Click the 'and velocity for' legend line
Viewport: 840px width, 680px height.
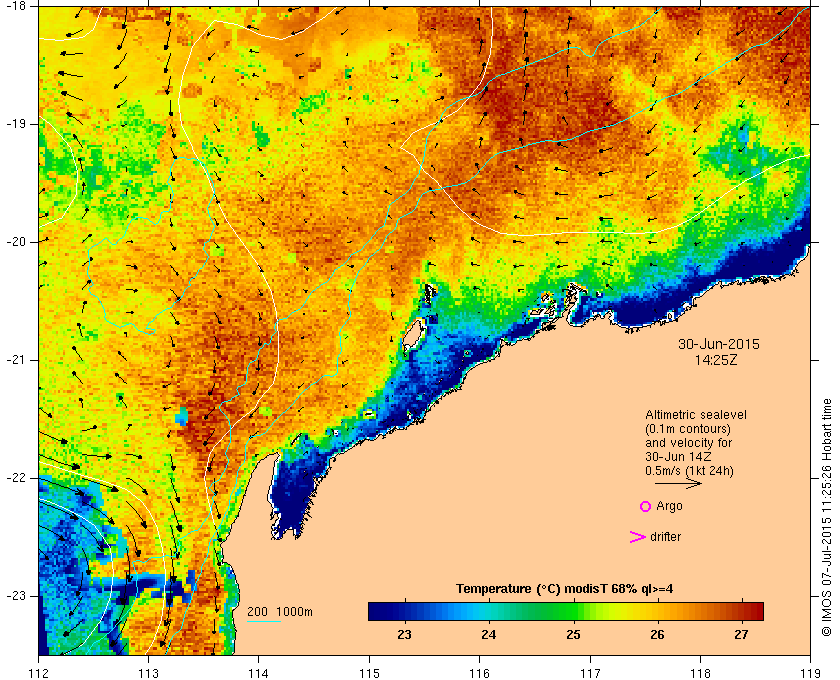[688, 443]
